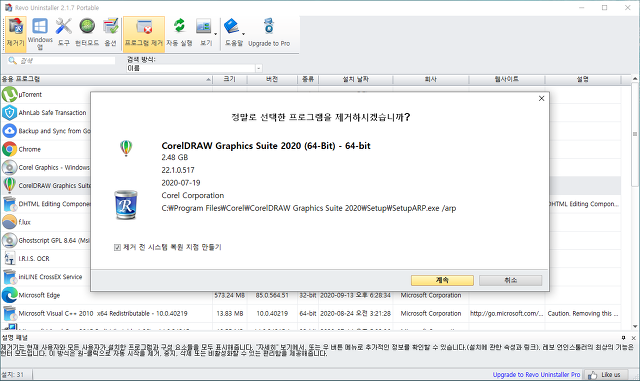Sort by 회사 column header
This screenshot has width=640, height=381.
pos(431,79)
